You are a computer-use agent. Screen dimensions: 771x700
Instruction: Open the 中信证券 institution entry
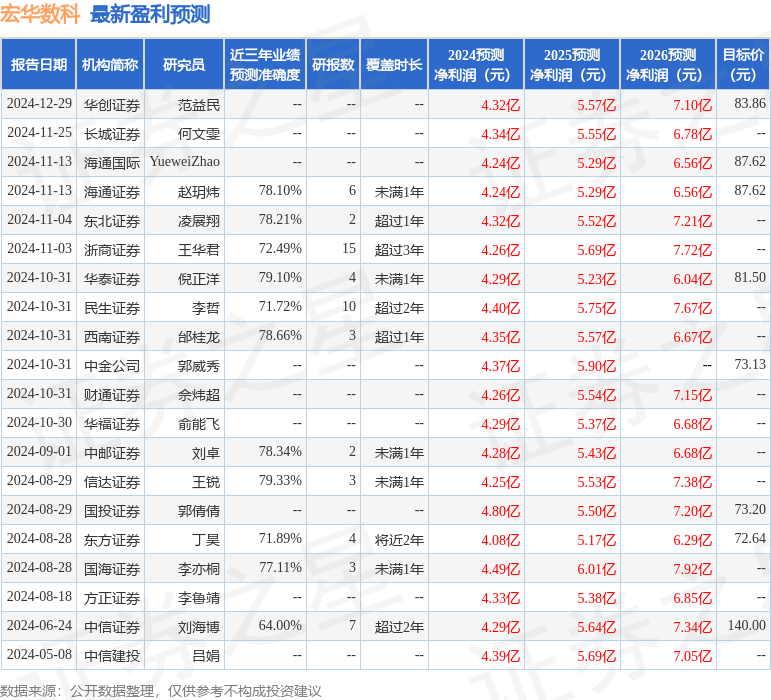(112, 626)
